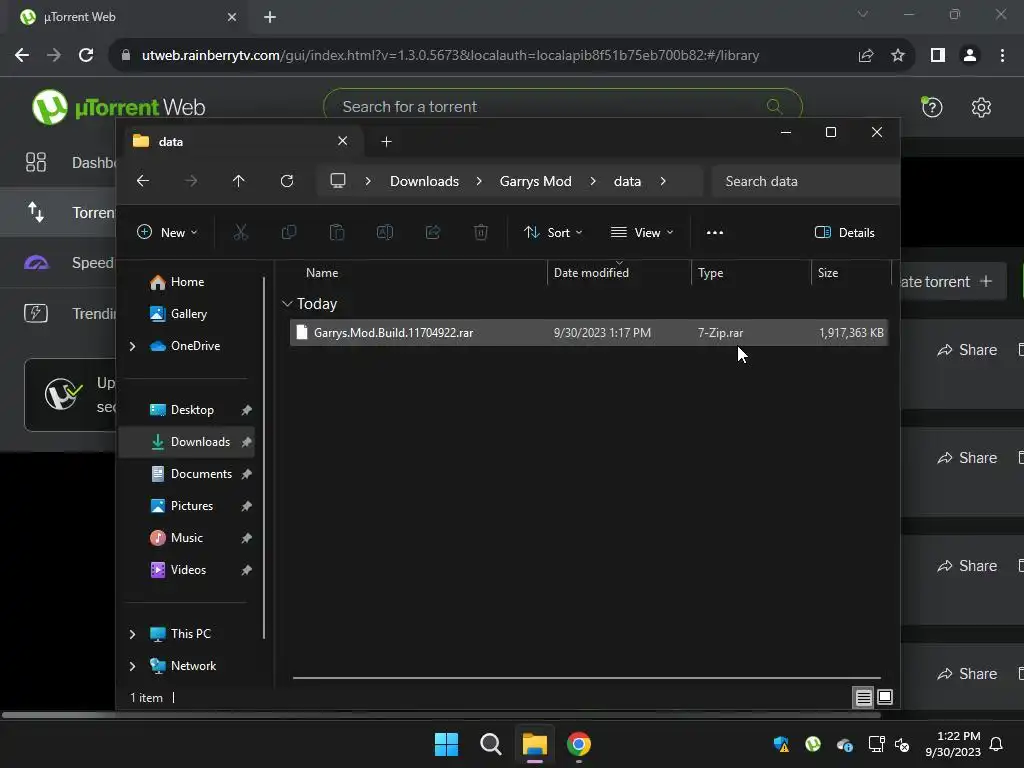
Task: Bookmark this page with star icon
Action: [898, 56]
